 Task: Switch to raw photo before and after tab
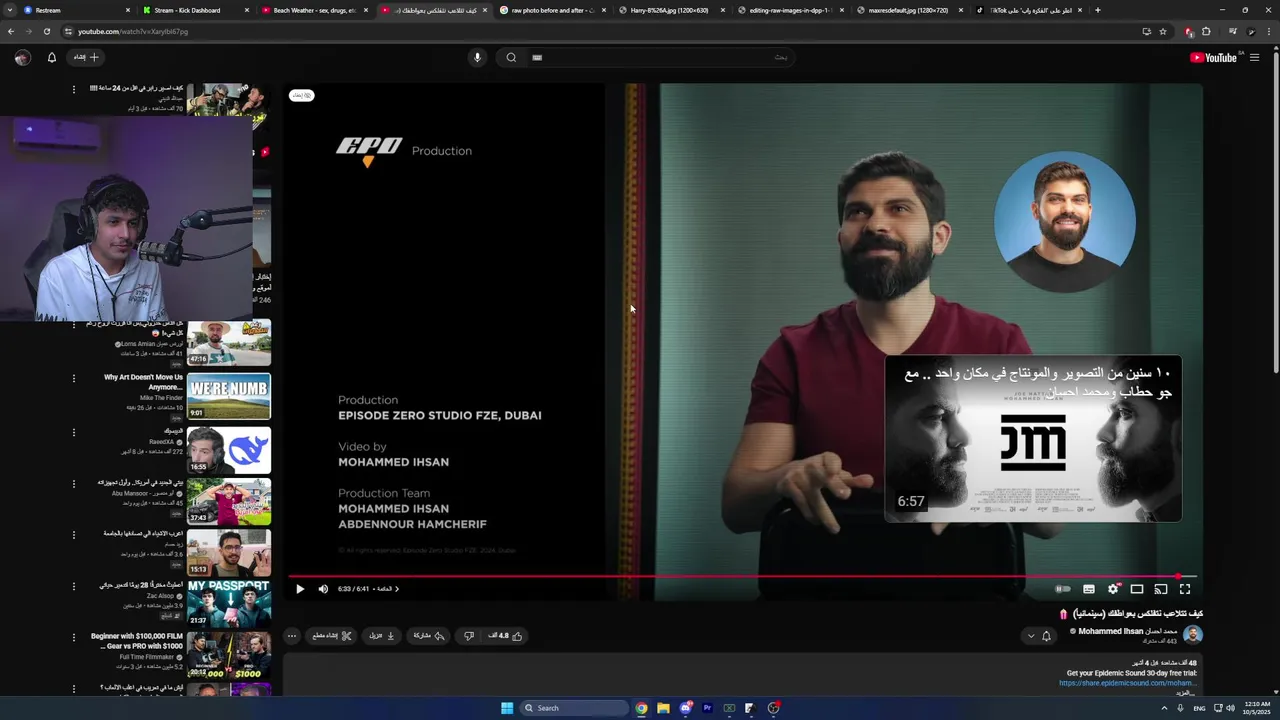553,10
